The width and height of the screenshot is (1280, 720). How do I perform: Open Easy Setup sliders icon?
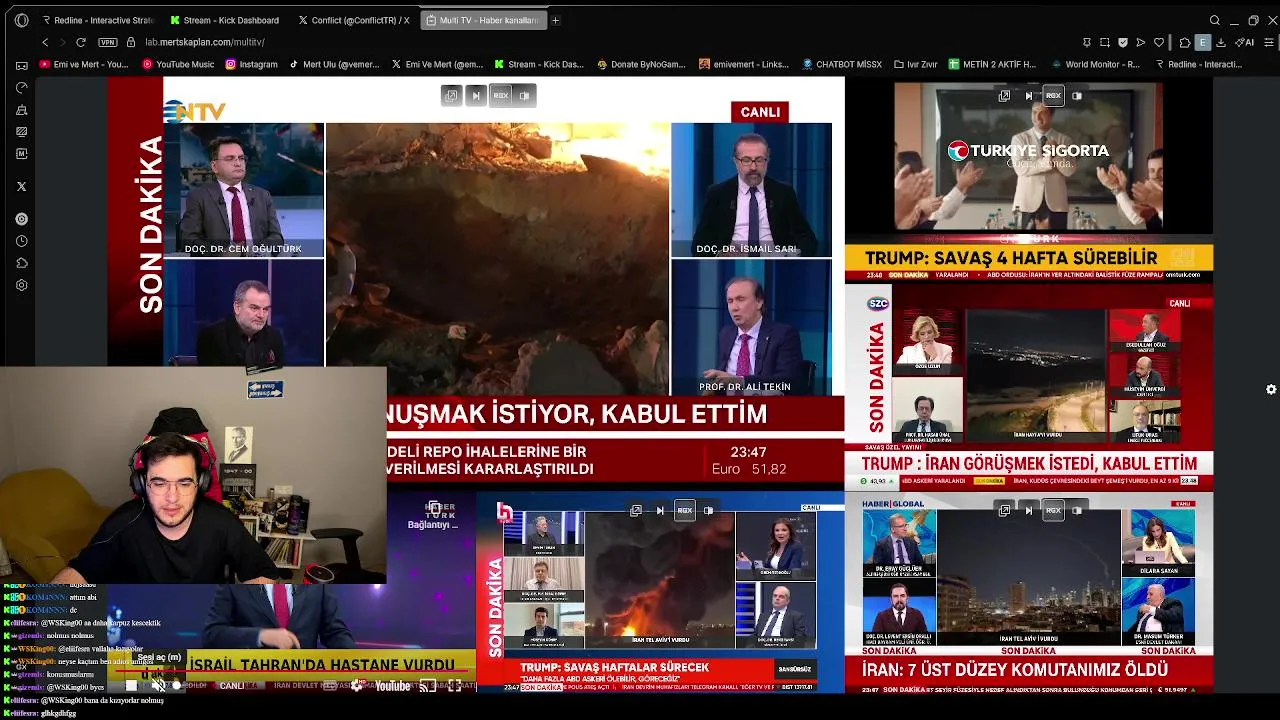point(1270,42)
